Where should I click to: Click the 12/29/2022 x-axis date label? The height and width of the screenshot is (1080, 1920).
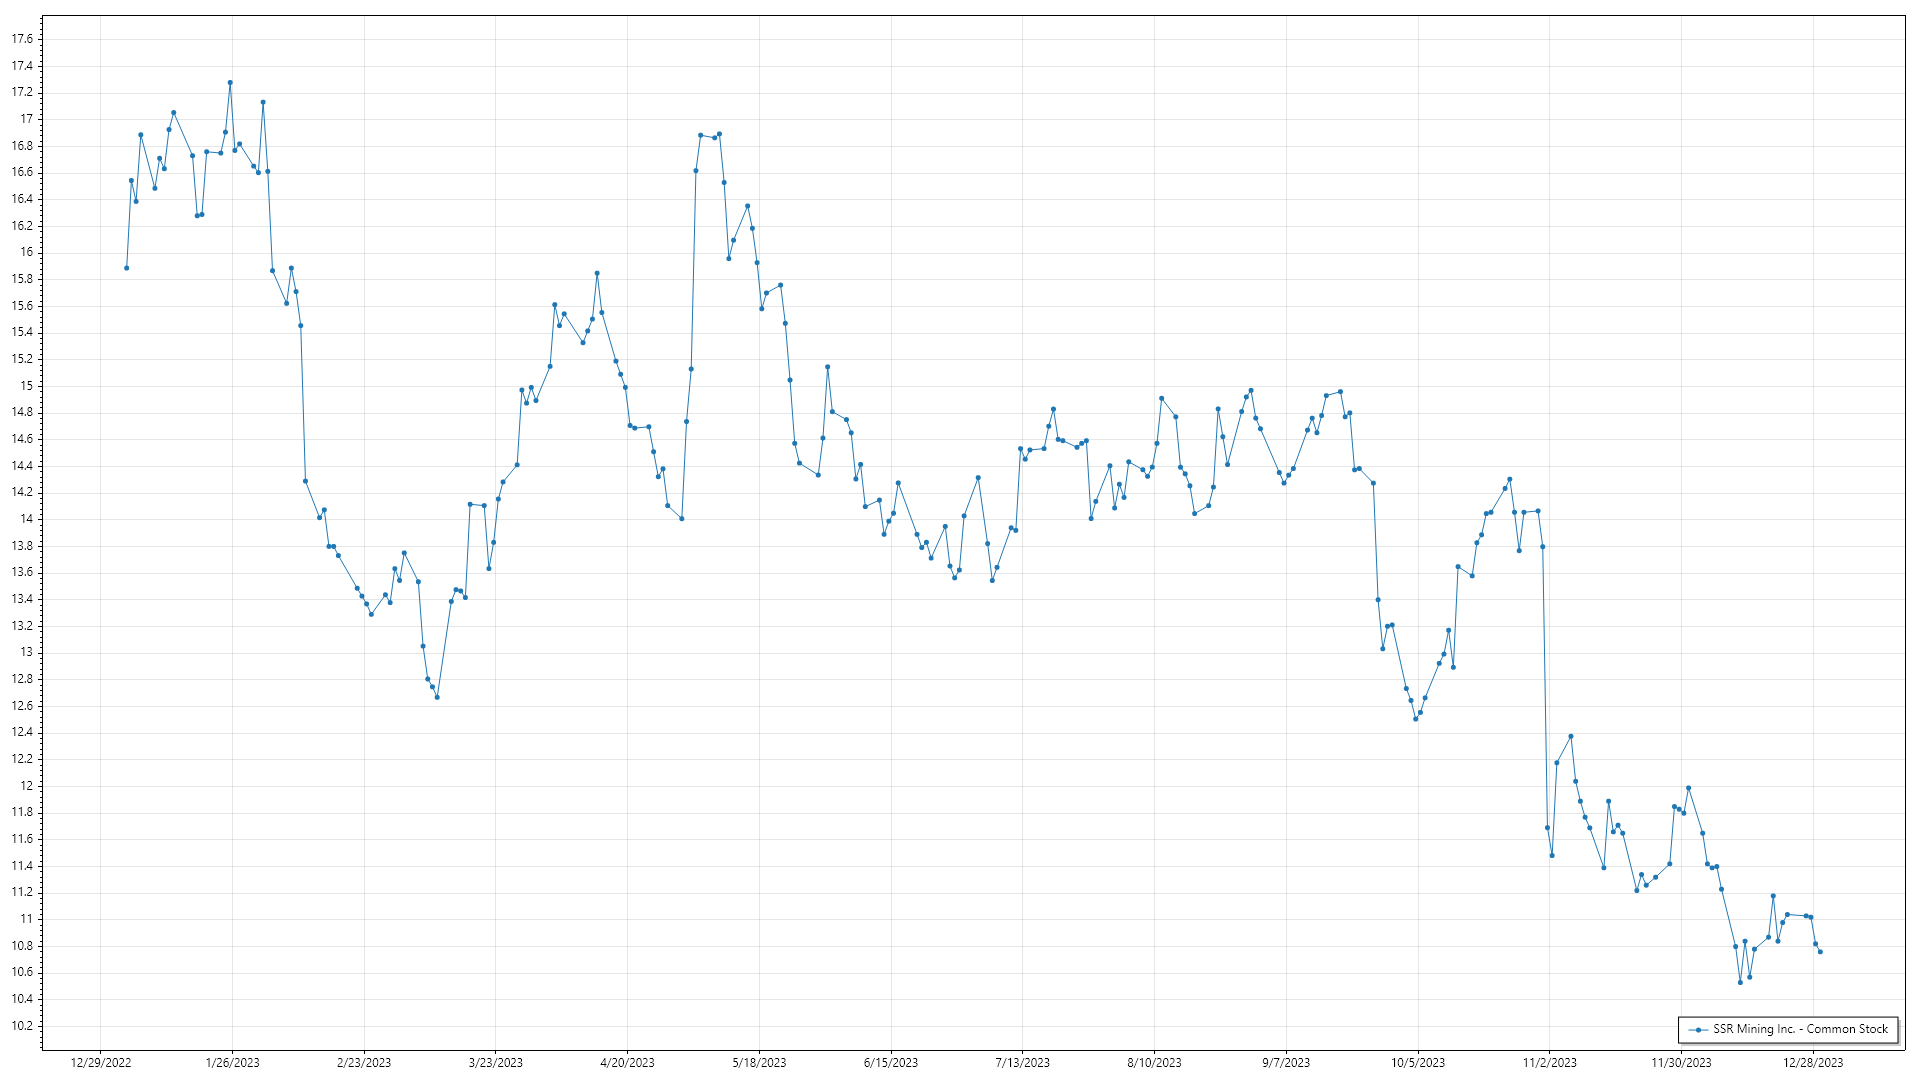[x=101, y=1063]
